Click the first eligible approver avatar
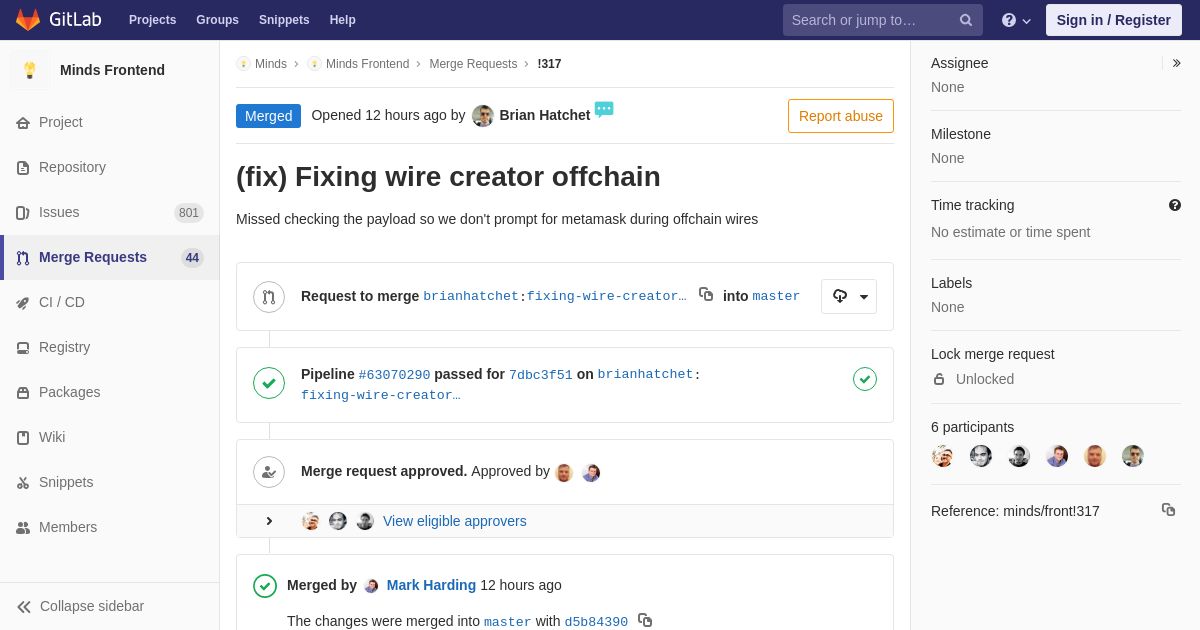Image resolution: width=1200 pixels, height=630 pixels. coord(311,521)
